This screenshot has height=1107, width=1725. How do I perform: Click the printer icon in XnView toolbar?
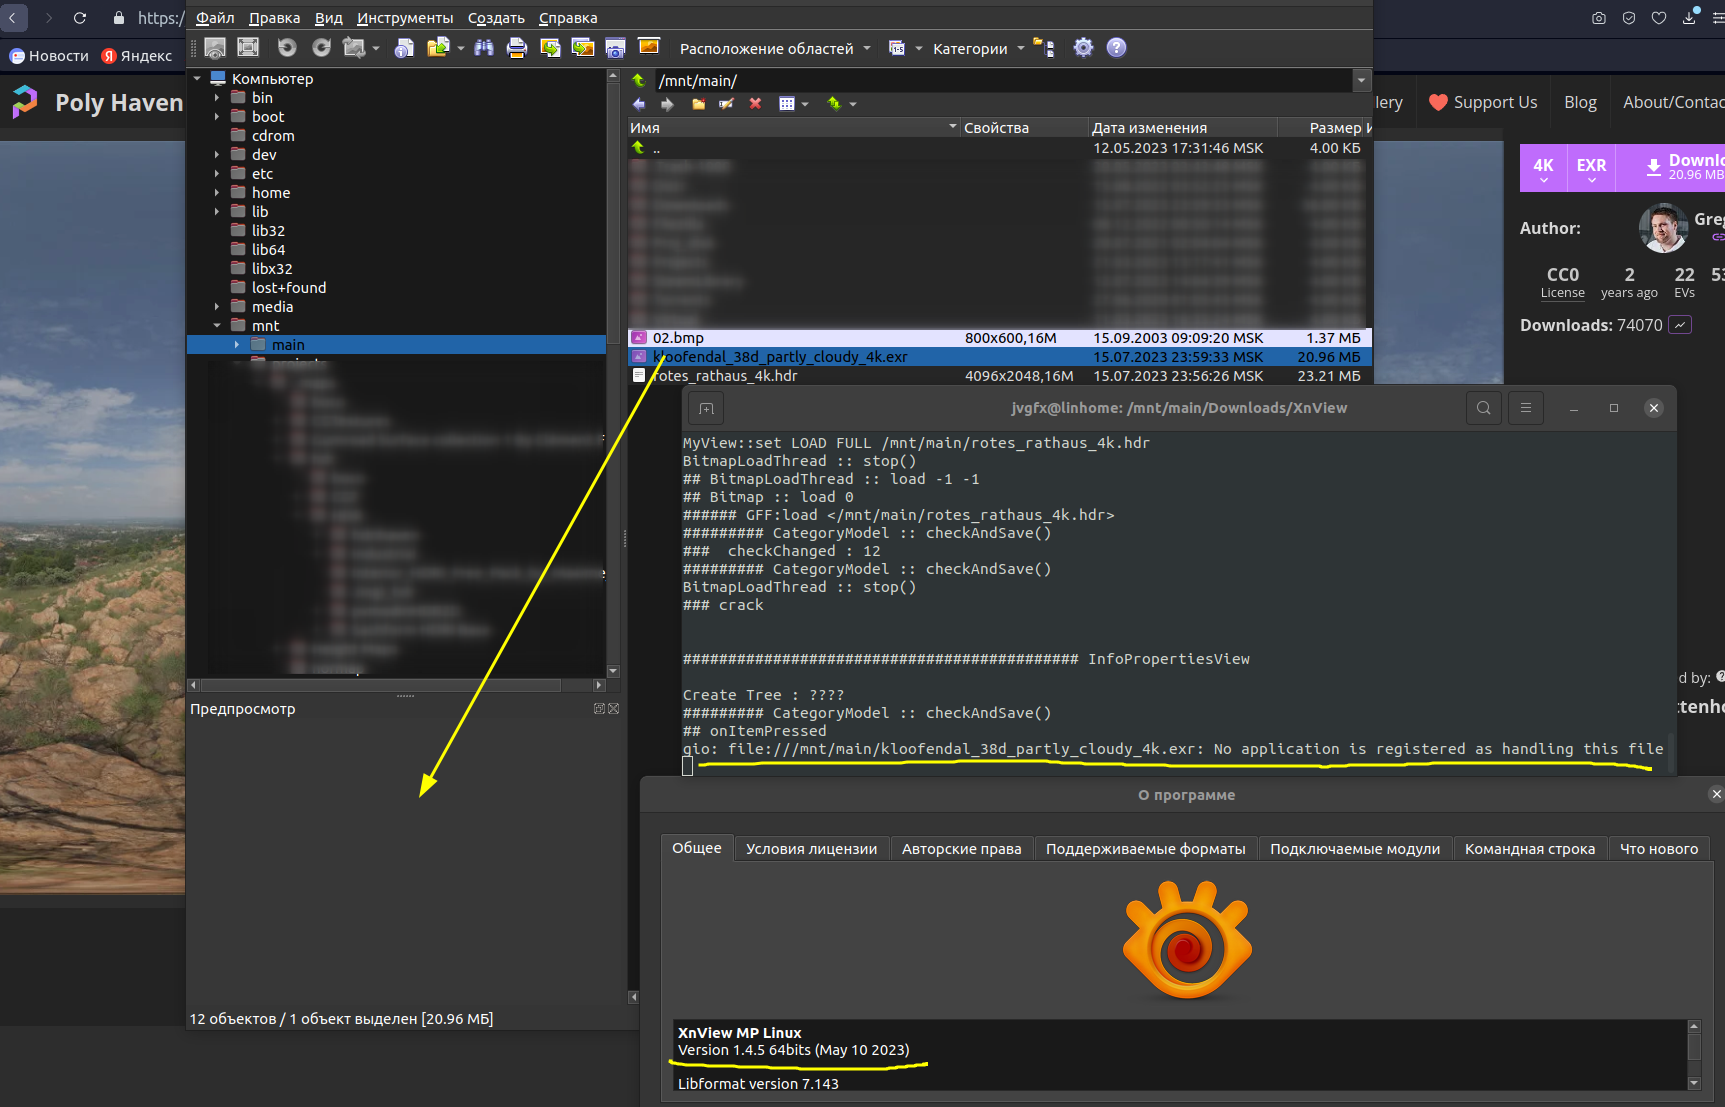tap(516, 48)
